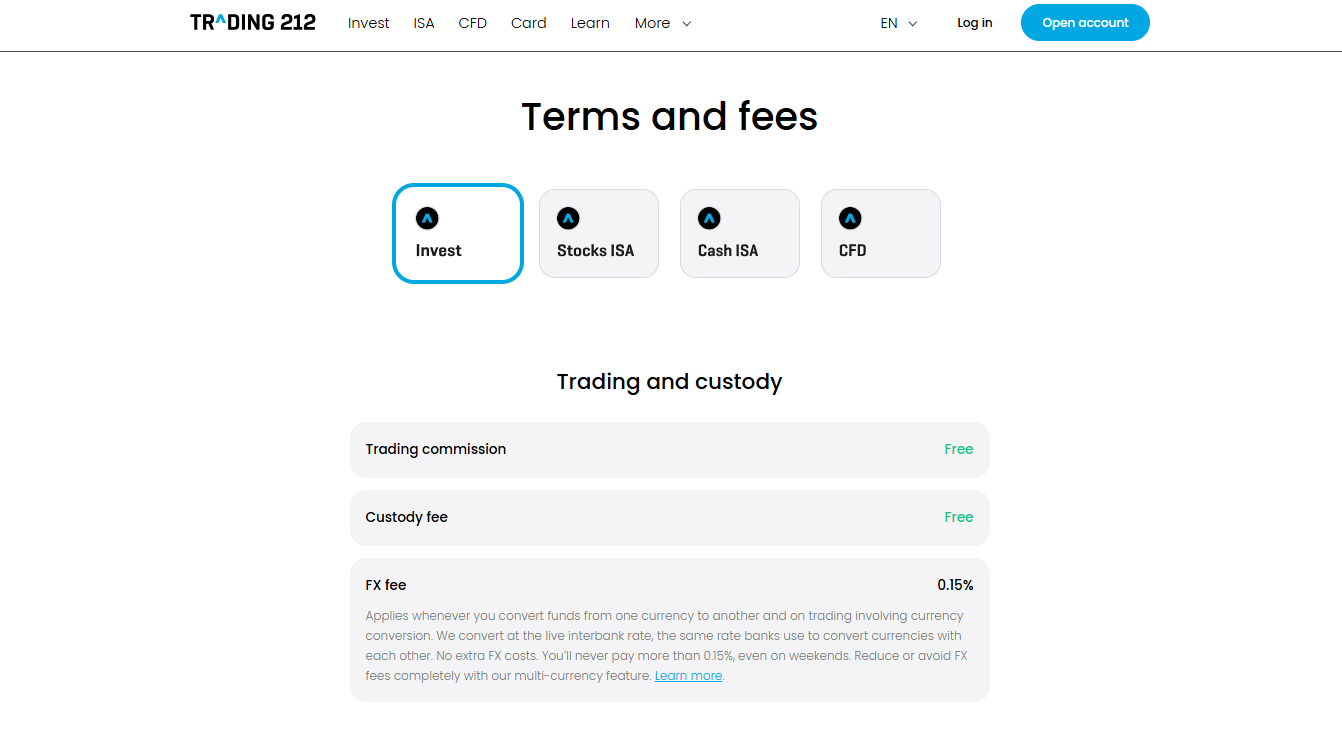Click the round icon on Invest card

point(427,218)
